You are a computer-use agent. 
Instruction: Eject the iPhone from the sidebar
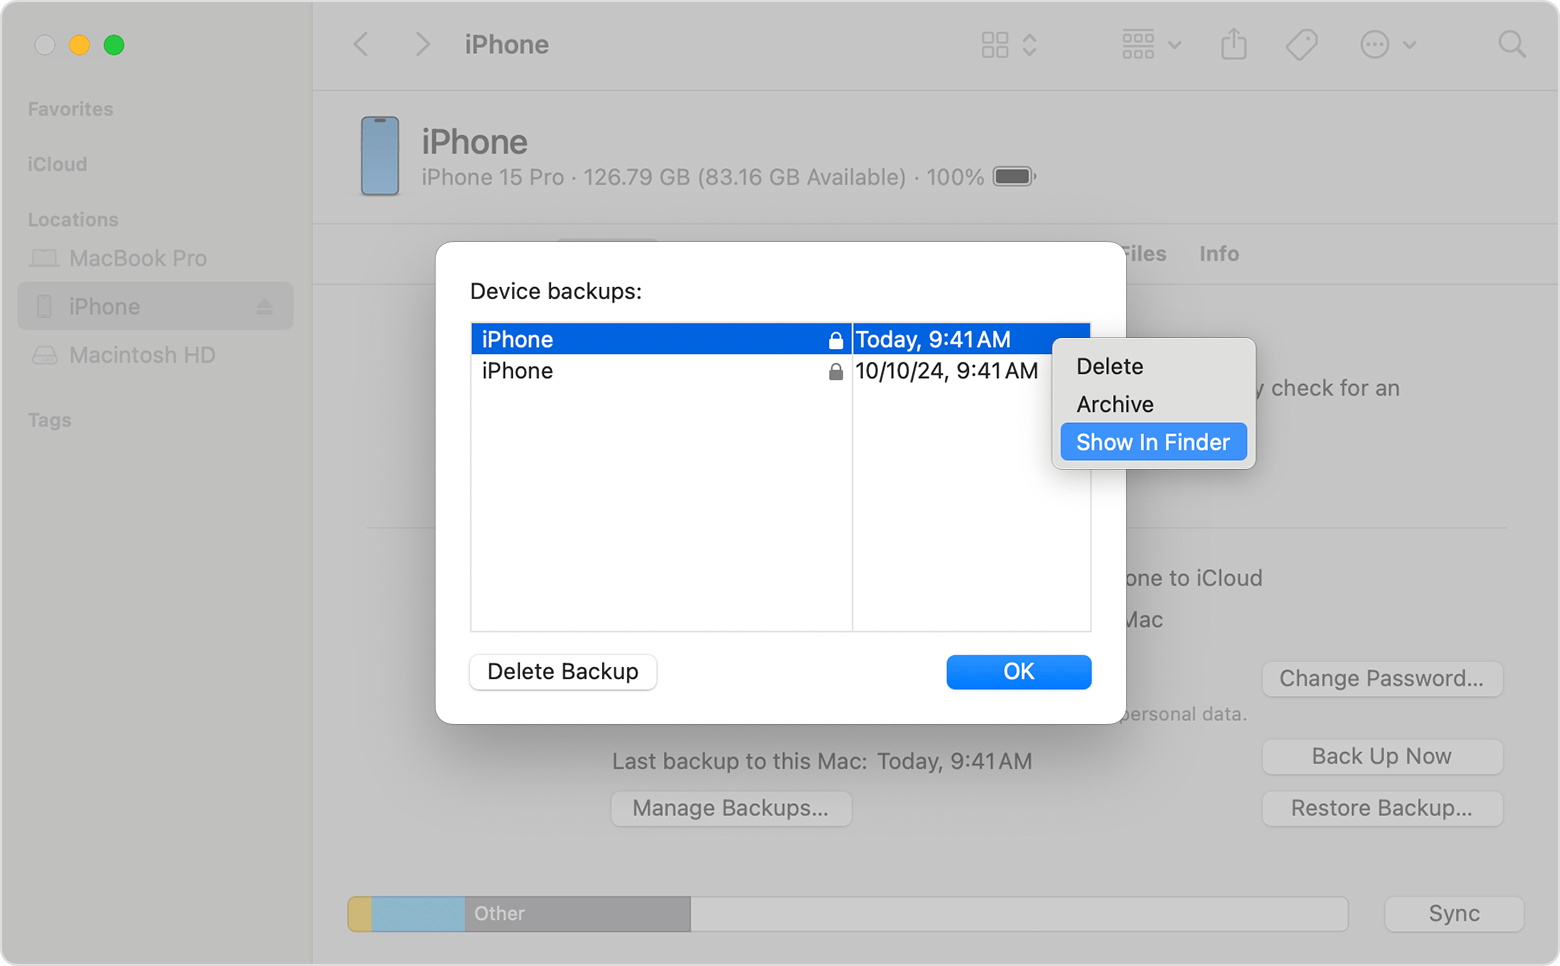(264, 306)
